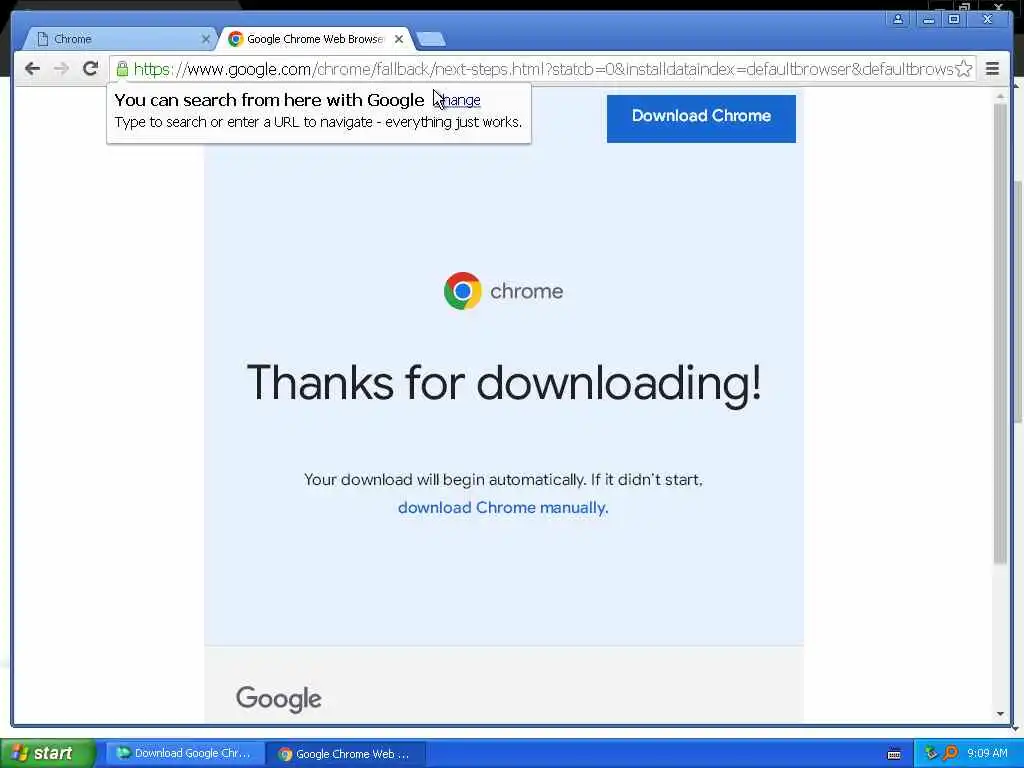
Task: Click the first system tray icon
Action: click(931, 753)
